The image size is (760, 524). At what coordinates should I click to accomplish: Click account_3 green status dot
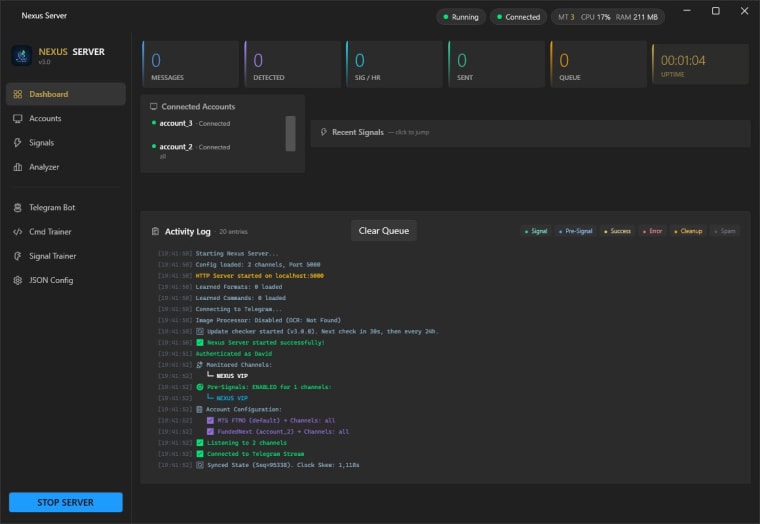(154, 123)
